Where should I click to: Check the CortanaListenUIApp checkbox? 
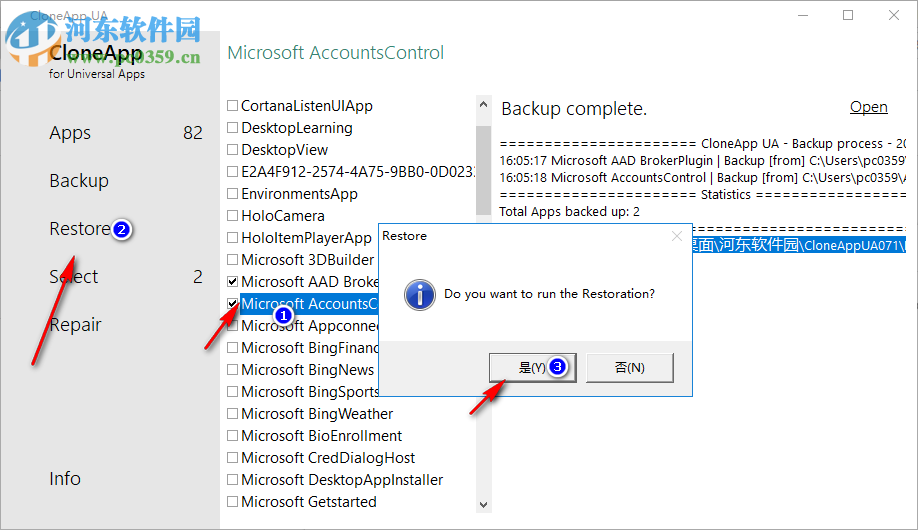(233, 106)
